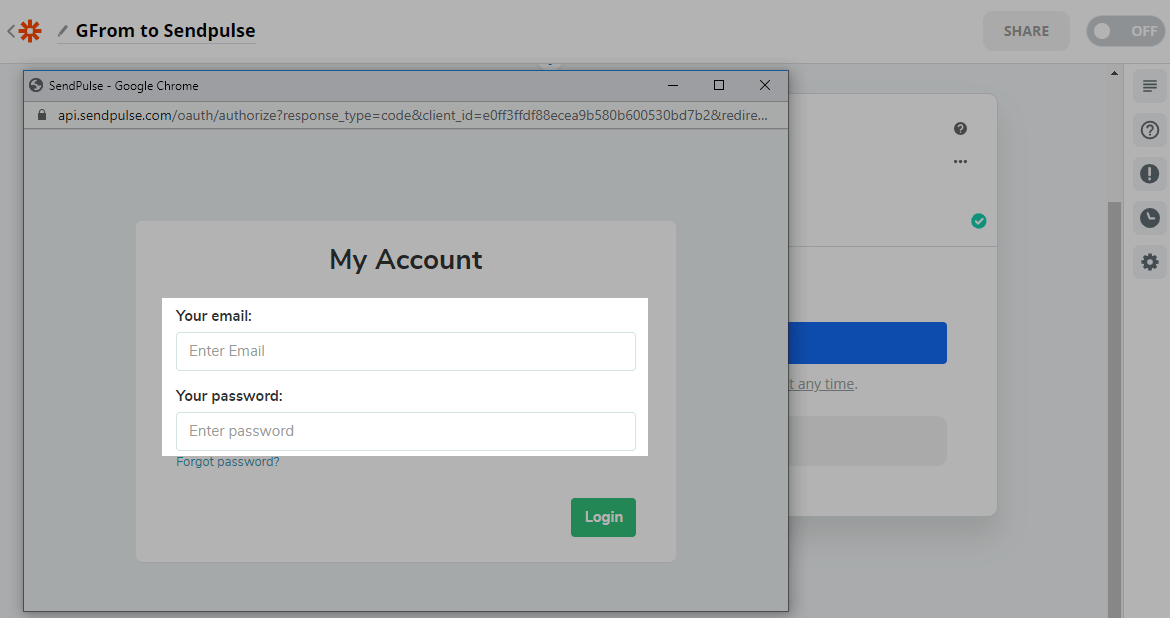
Task: Click the step help question mark icon
Action: [960, 129]
